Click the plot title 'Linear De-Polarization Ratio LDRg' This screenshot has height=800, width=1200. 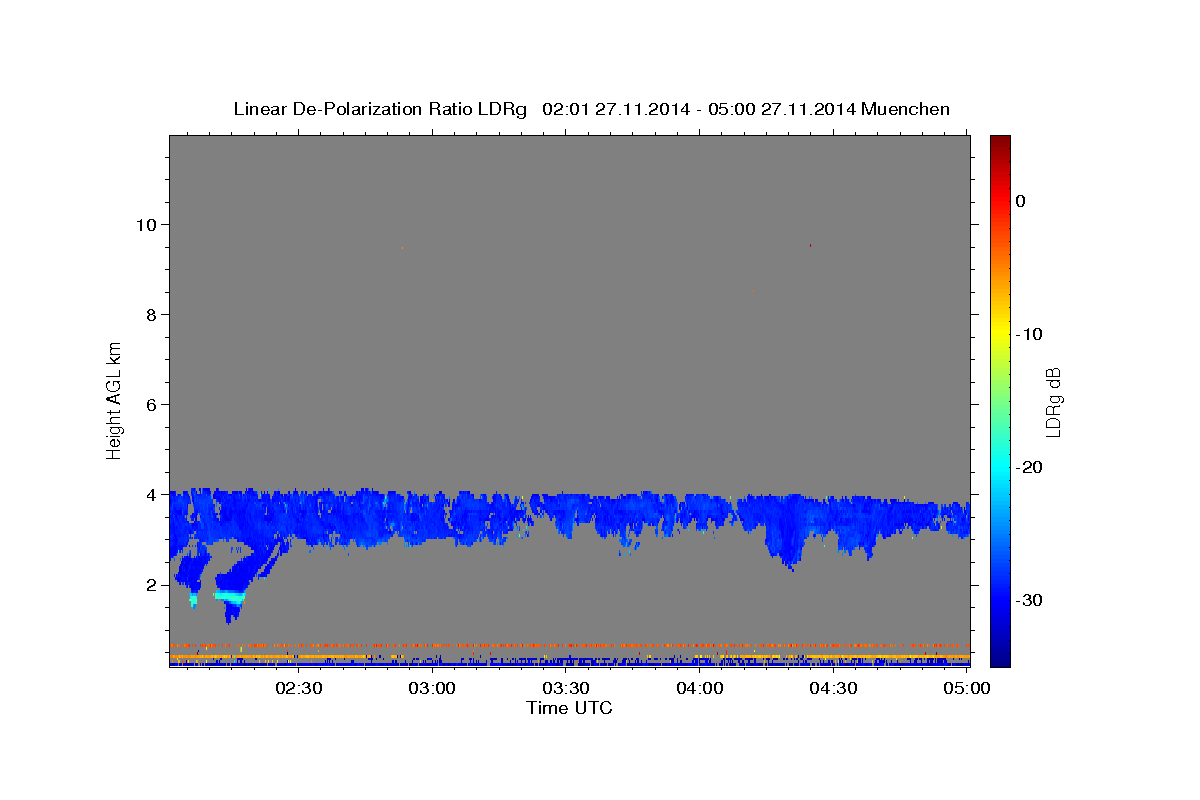pos(380,109)
